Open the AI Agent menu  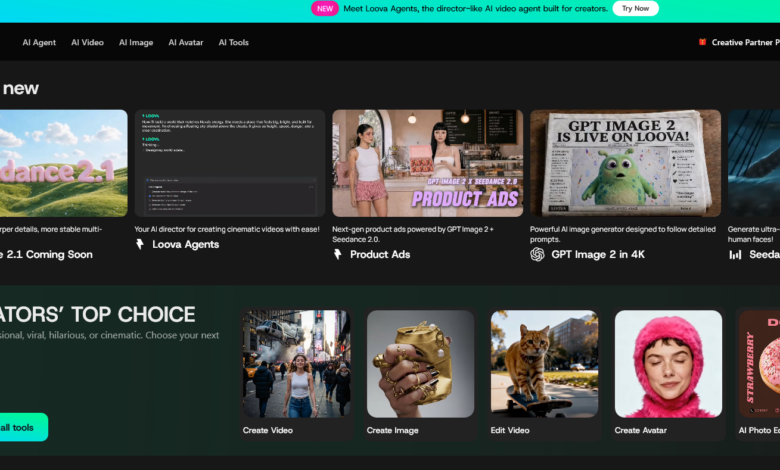[39, 43]
